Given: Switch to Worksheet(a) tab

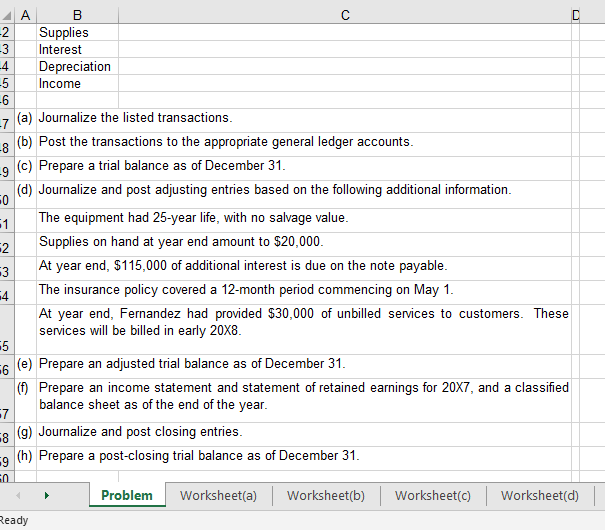Looking at the screenshot, I should coord(218,495).
